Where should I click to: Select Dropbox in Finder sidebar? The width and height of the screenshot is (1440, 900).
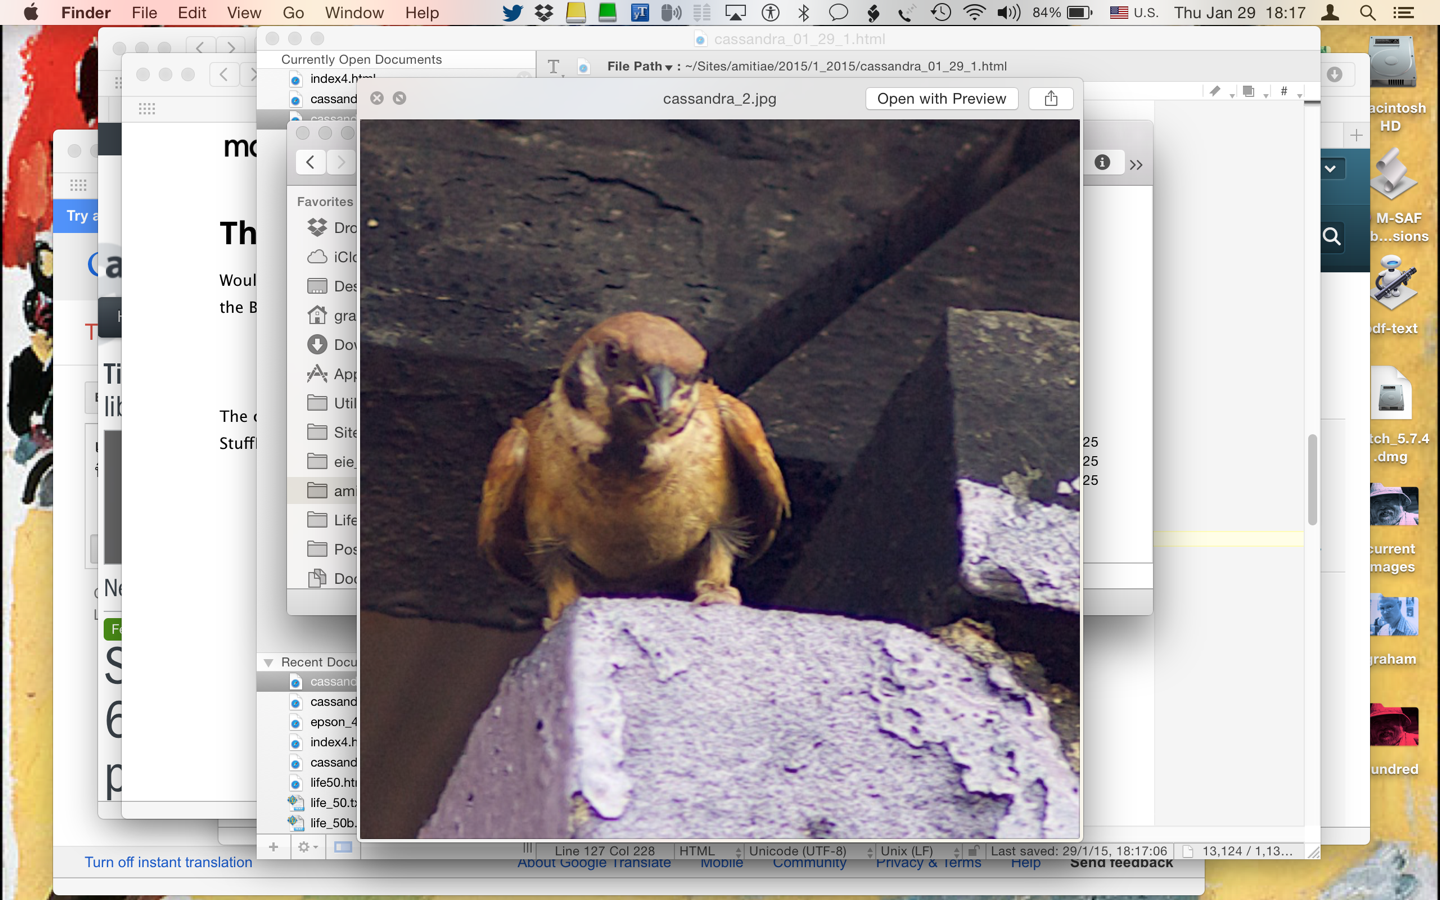[332, 227]
